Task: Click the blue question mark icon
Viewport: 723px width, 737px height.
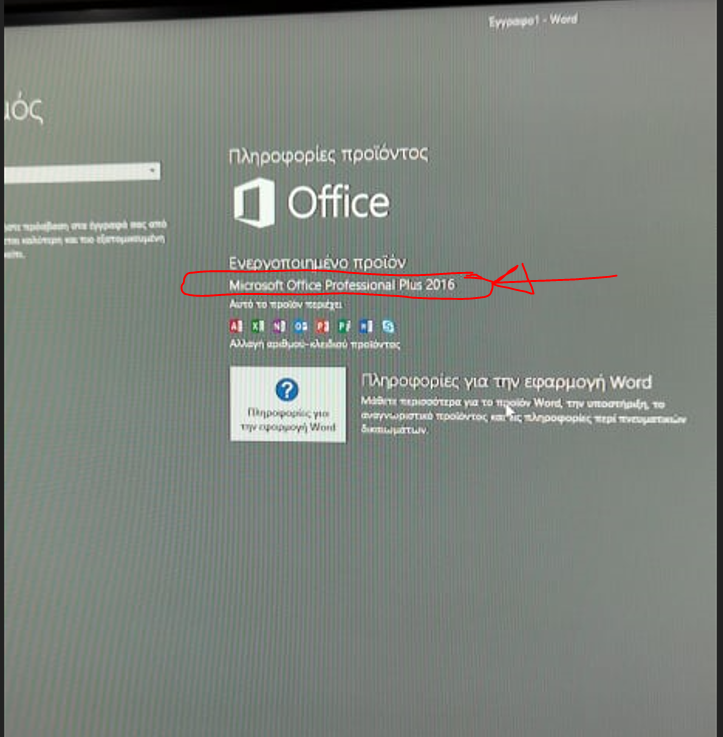Action: click(x=287, y=390)
